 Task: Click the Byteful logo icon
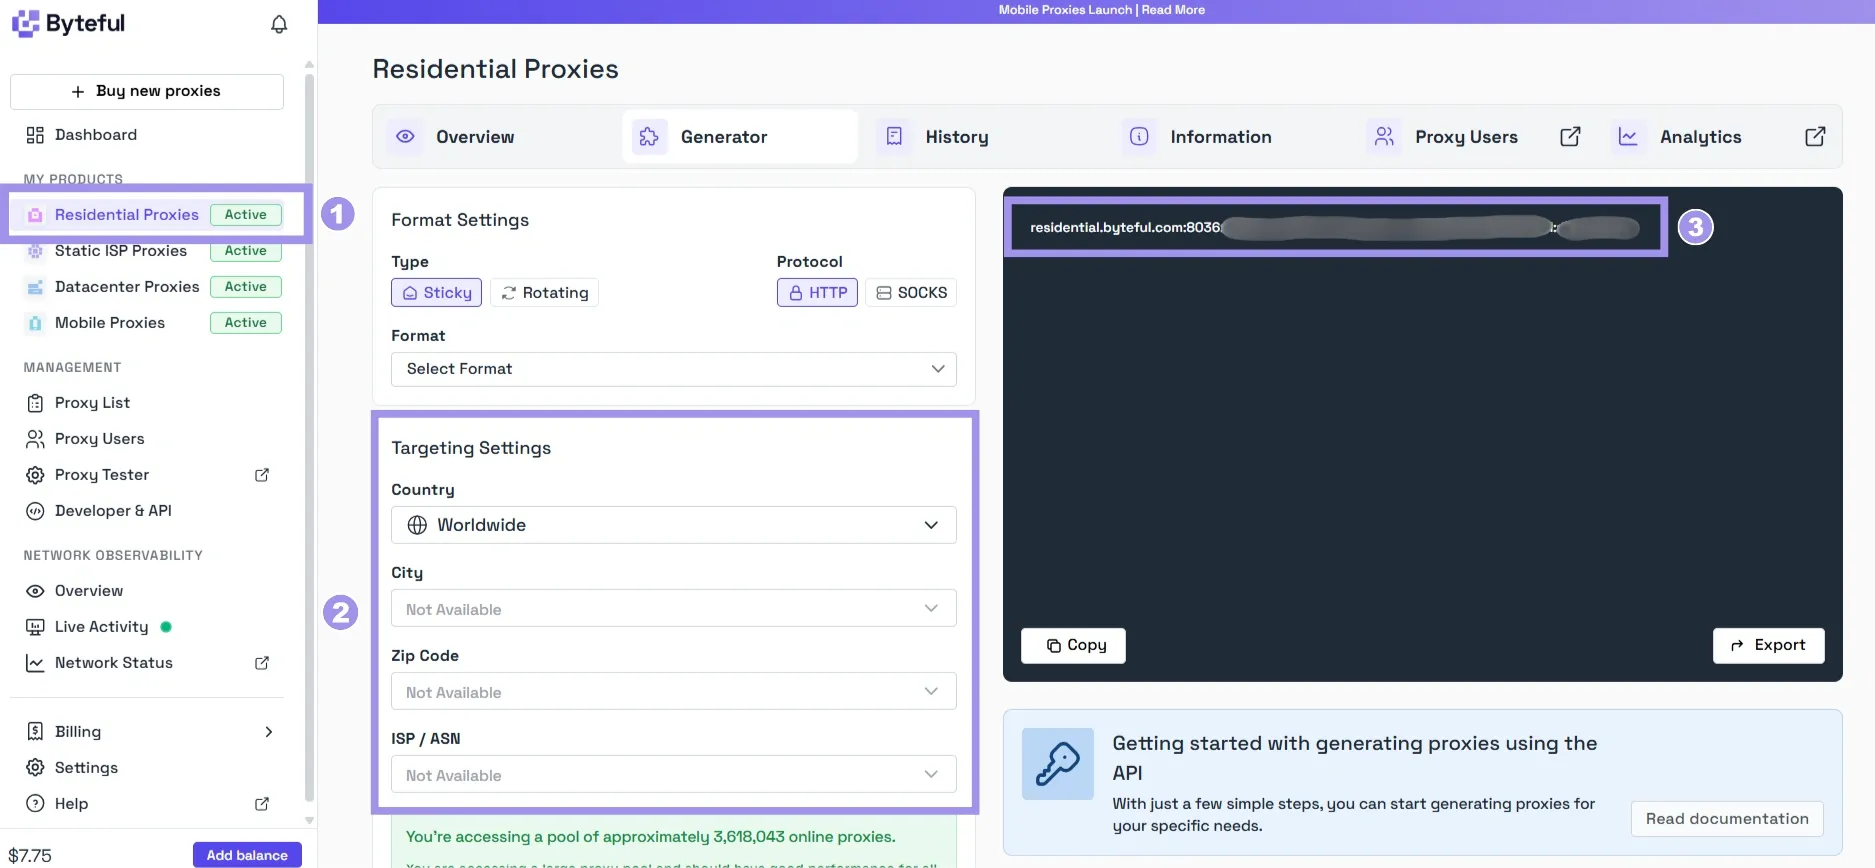[x=25, y=23]
